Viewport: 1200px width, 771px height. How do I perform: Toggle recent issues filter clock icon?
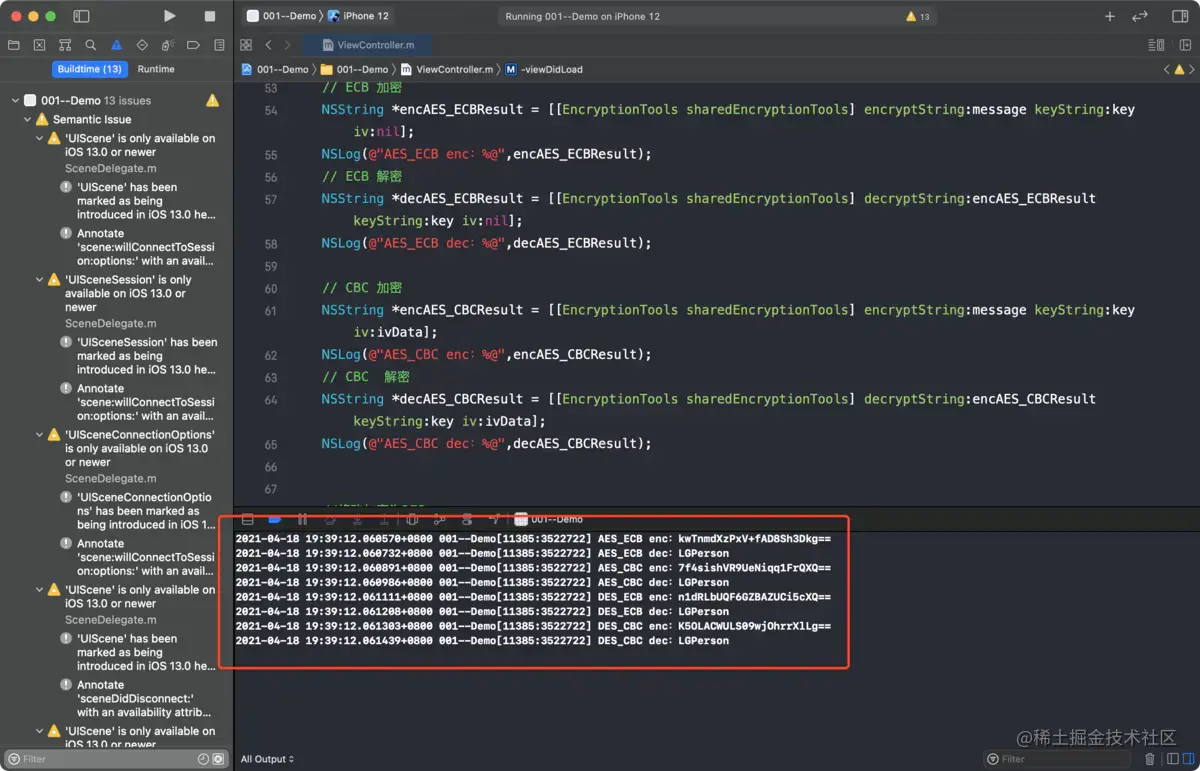click(x=204, y=759)
